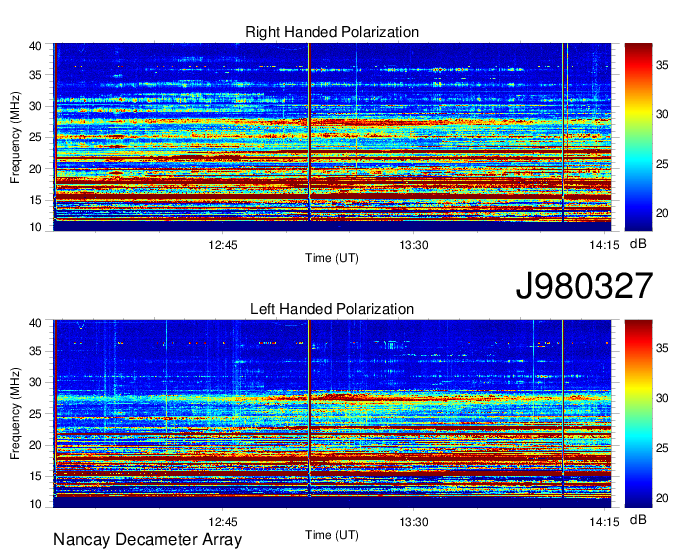Viewport: 680px width, 552px height.
Task: Click the 'Time (UT)' label of upper plot
Action: pos(332,258)
